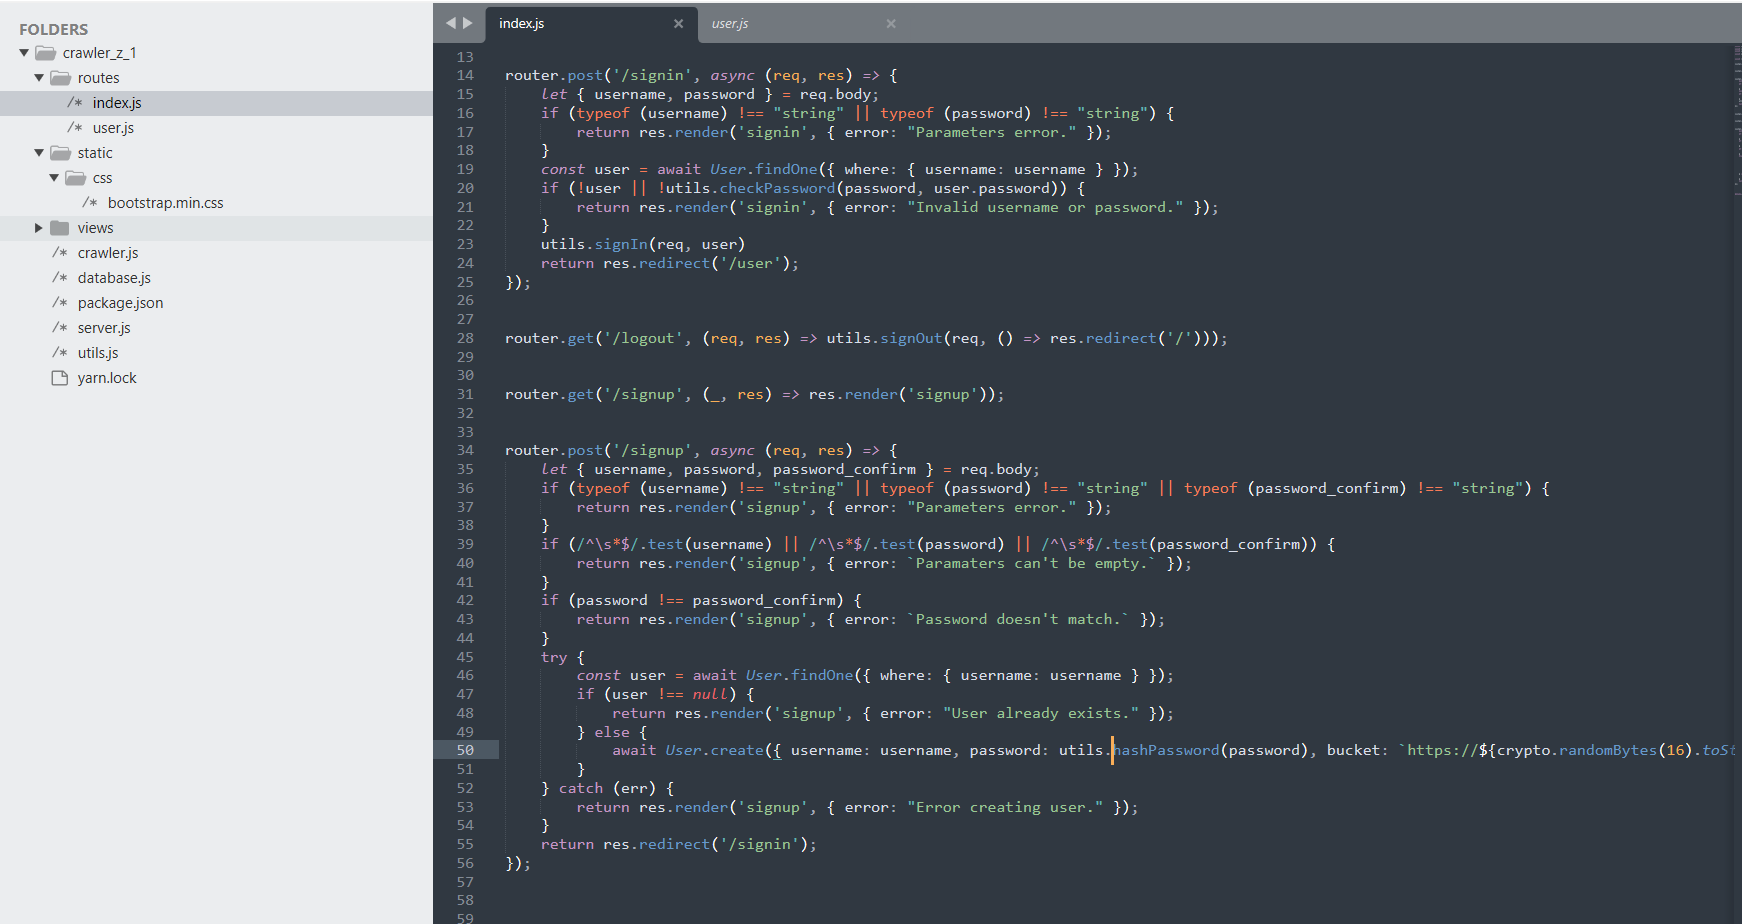
Task: Click file type icon beside user.js in sidebar
Action: pyautogui.click(x=75, y=128)
